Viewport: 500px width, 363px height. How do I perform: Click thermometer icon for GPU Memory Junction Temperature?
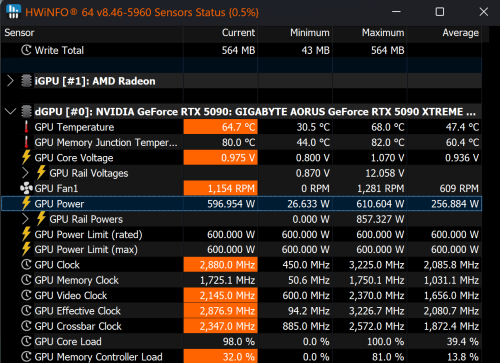pos(26,142)
